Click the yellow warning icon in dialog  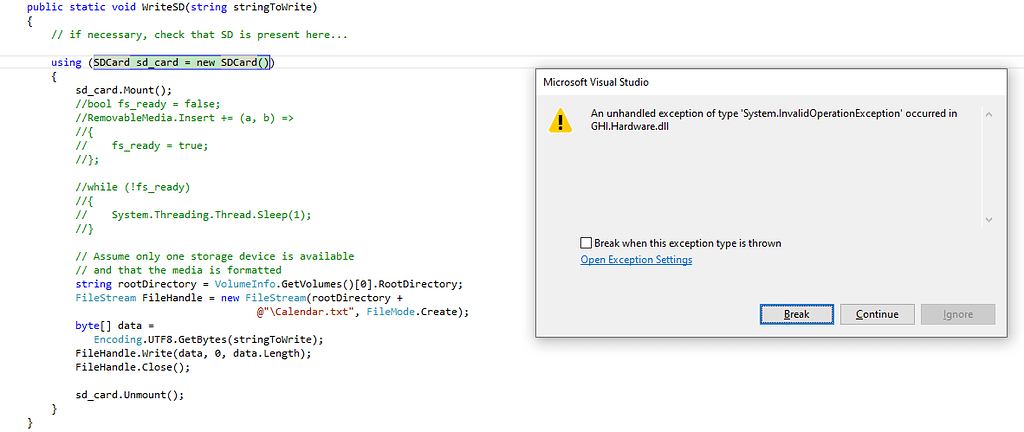(560, 122)
